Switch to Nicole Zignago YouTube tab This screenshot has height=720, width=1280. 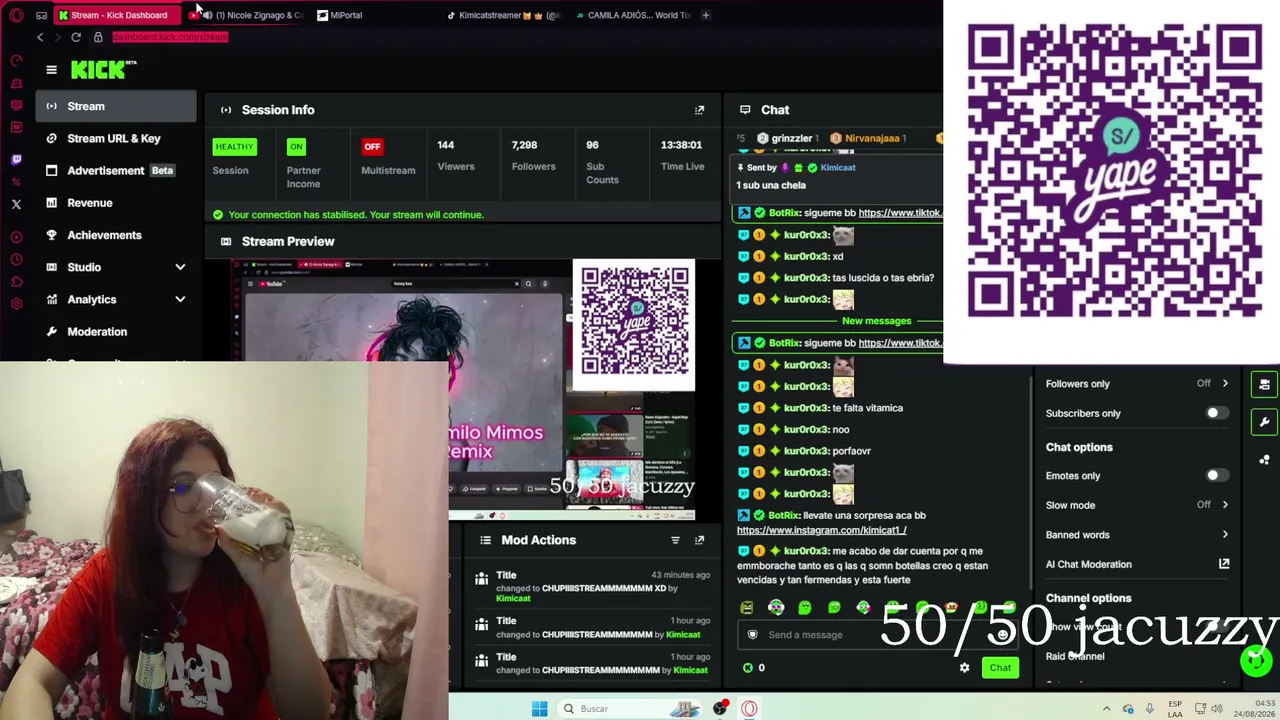[x=245, y=15]
